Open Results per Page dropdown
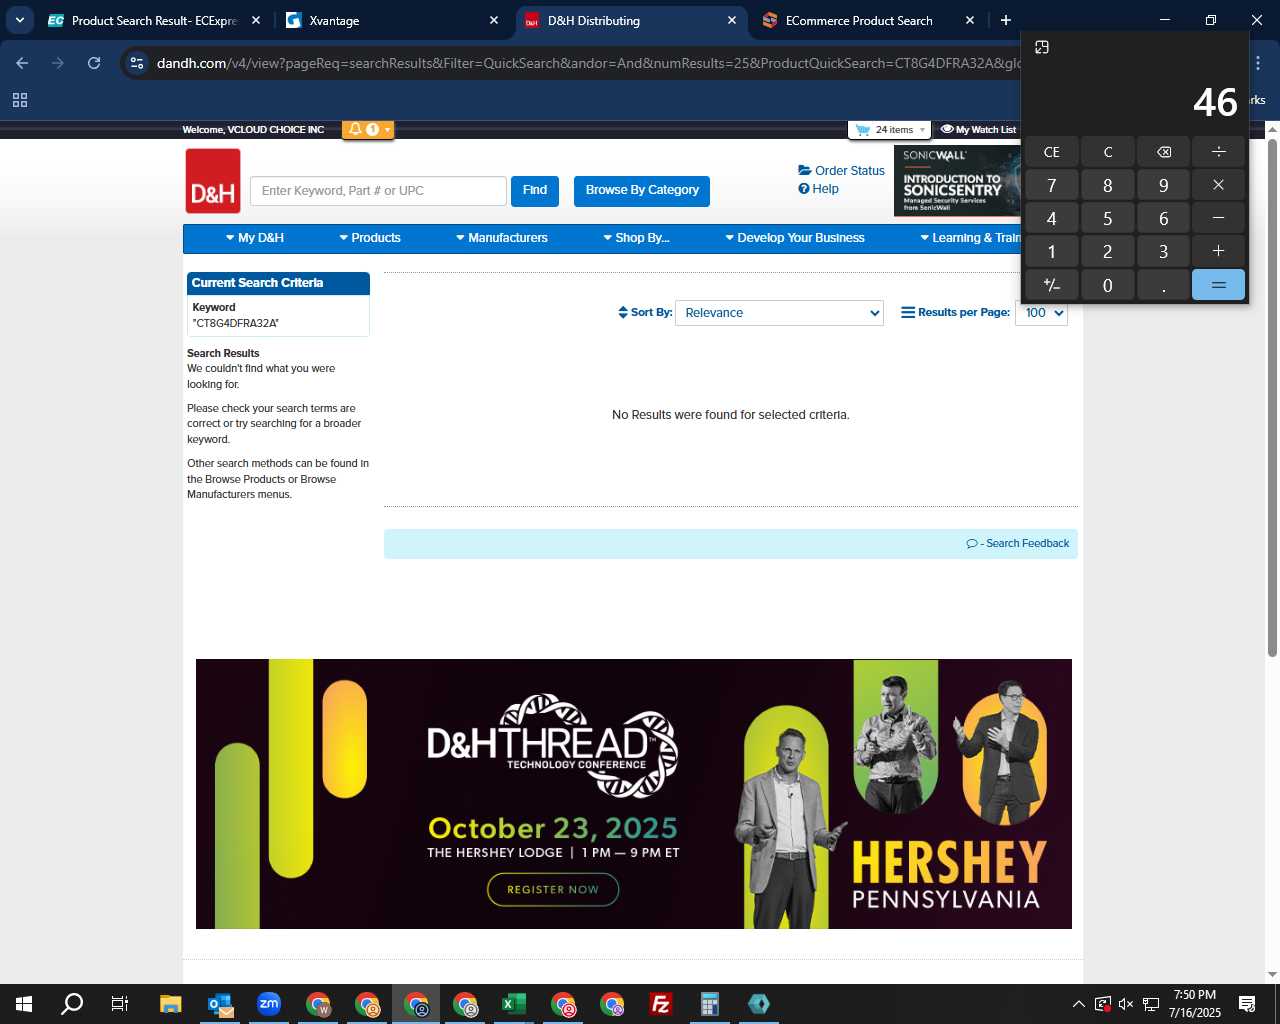1280x1024 pixels. pos(1041,313)
